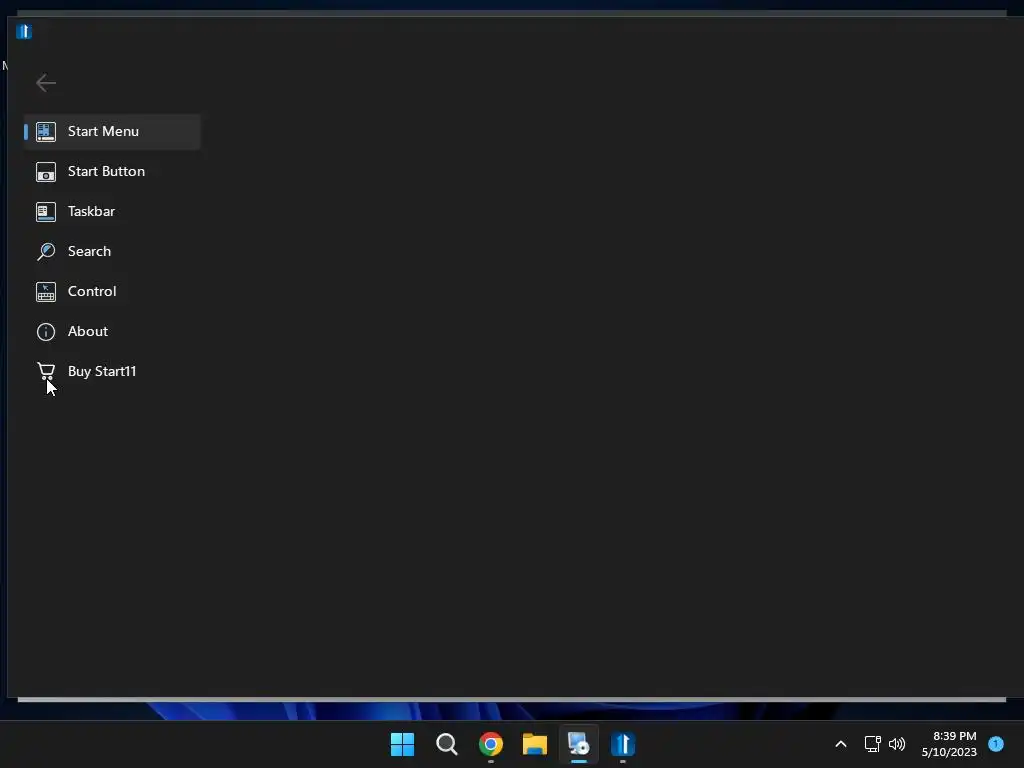Click the Search magnifier sidebar icon
1024x768 pixels.
coord(46,251)
